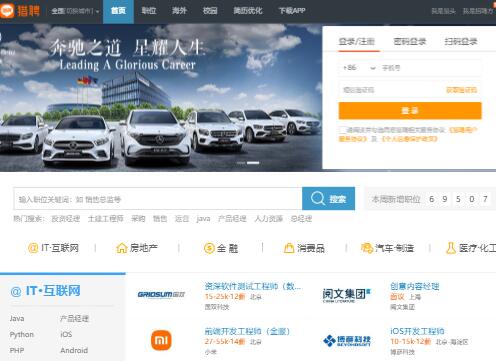Open the 金融 coin icon category

(x=209, y=248)
